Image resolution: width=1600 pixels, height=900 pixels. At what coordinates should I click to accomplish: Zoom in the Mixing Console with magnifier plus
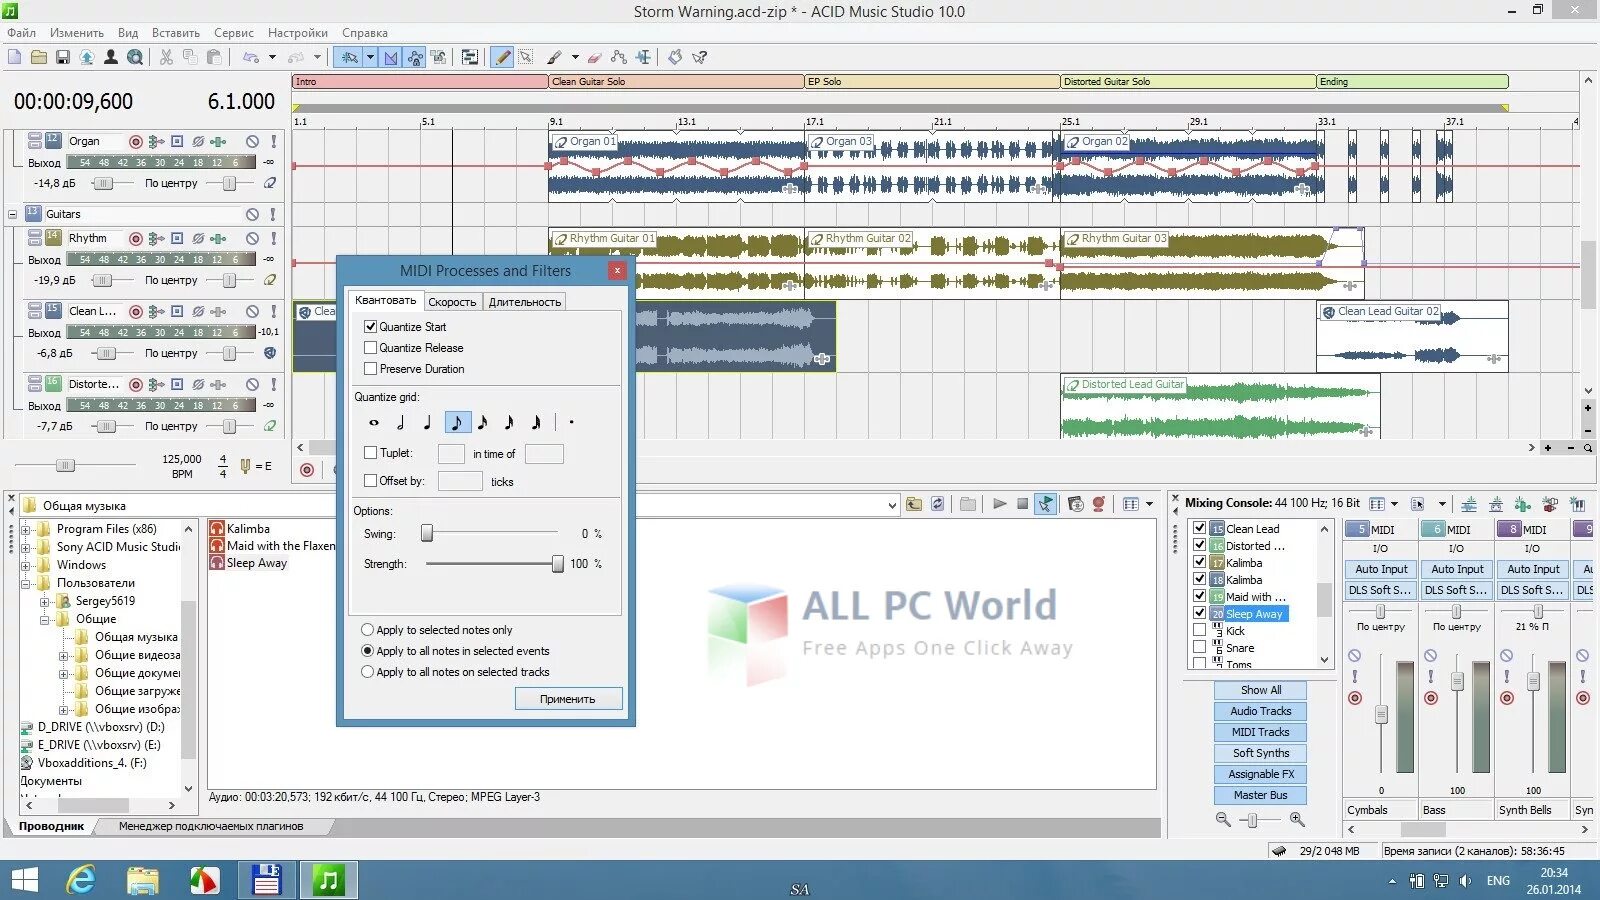[1297, 819]
